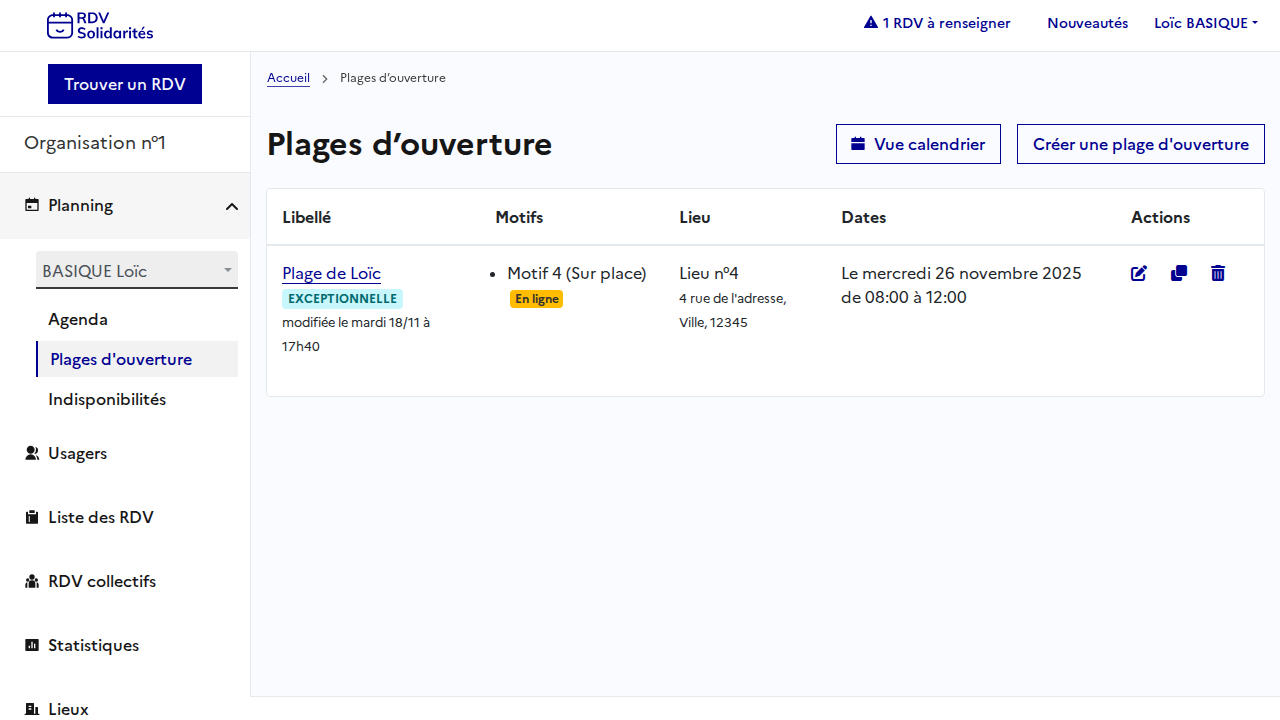Open Vue calendrier calendar view
This screenshot has height=720, width=1280.
918,144
